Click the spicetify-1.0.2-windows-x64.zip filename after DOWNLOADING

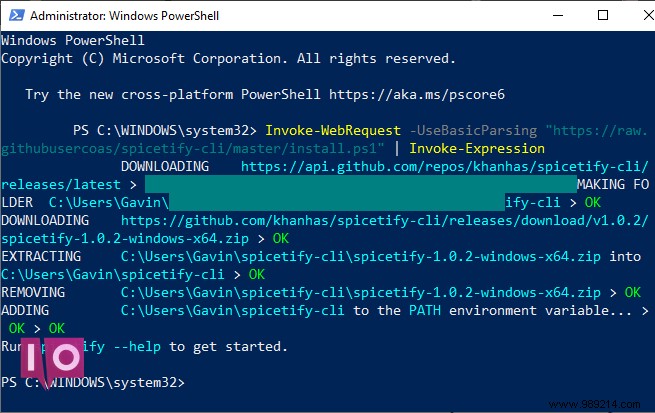[125, 238]
